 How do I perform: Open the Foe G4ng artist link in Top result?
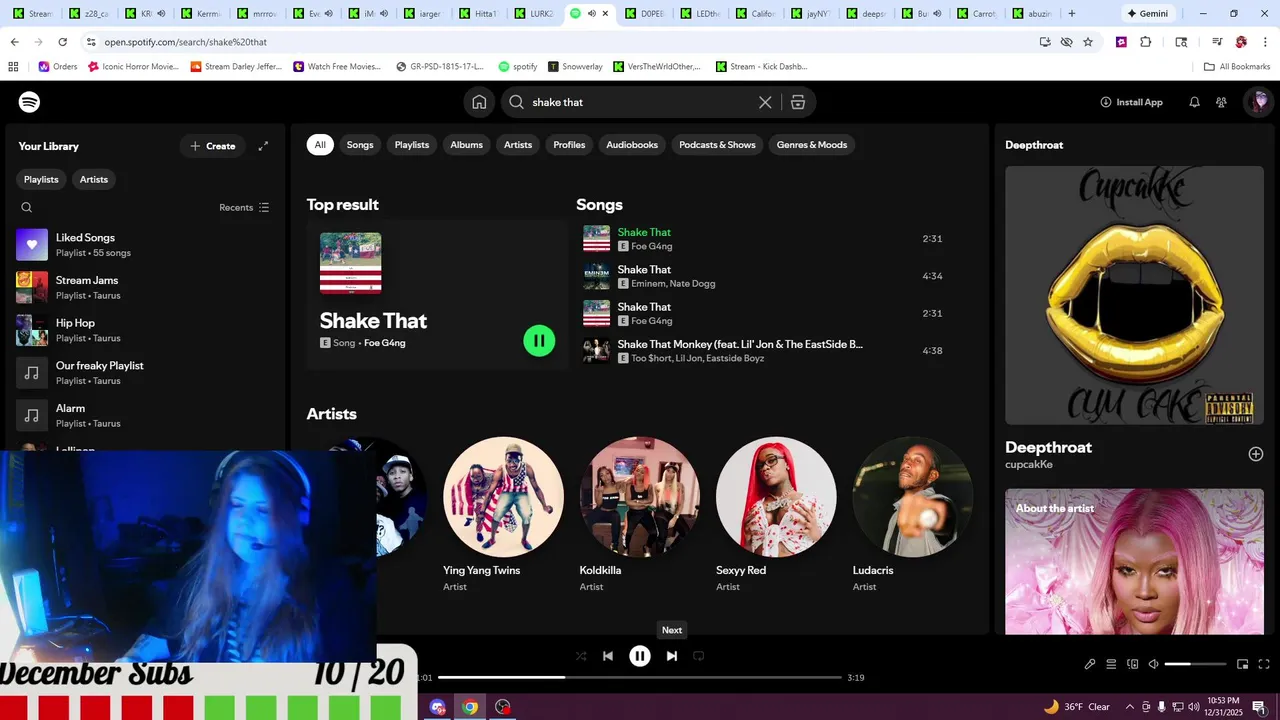(385, 343)
